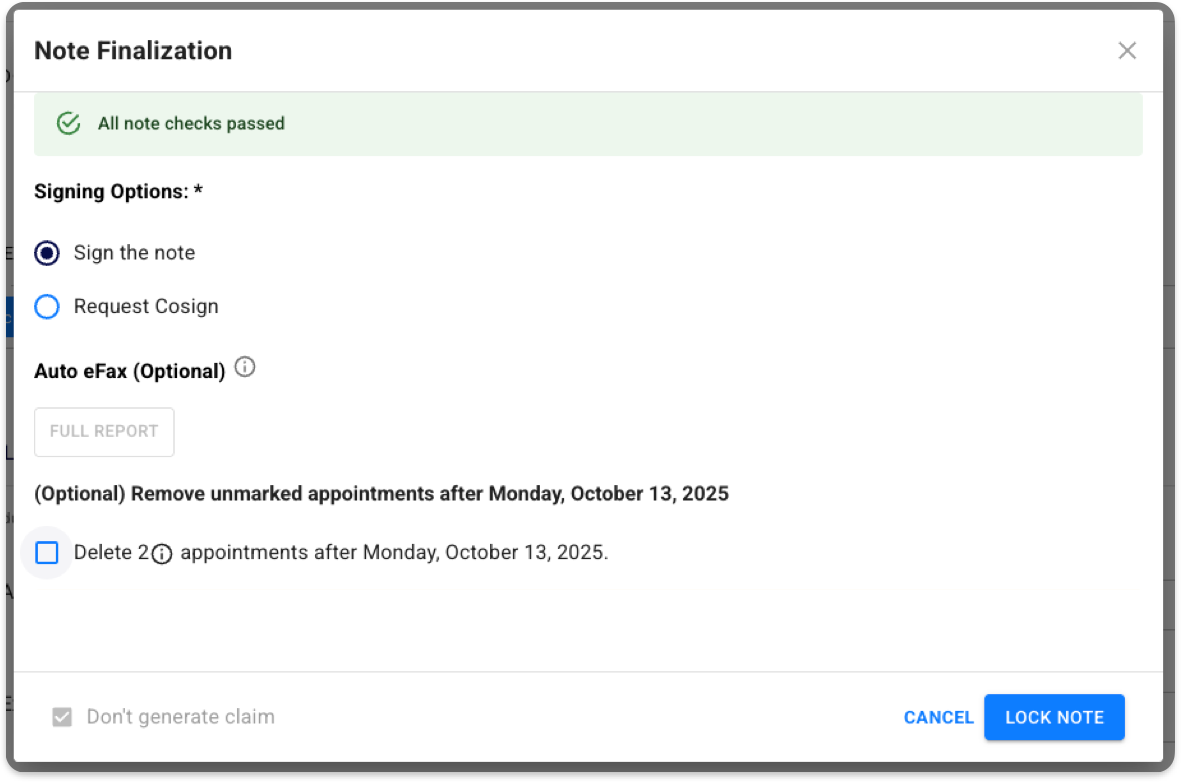Click the info icon after "Delete 2"
The width and height of the screenshot is (1182, 782).
(162, 554)
